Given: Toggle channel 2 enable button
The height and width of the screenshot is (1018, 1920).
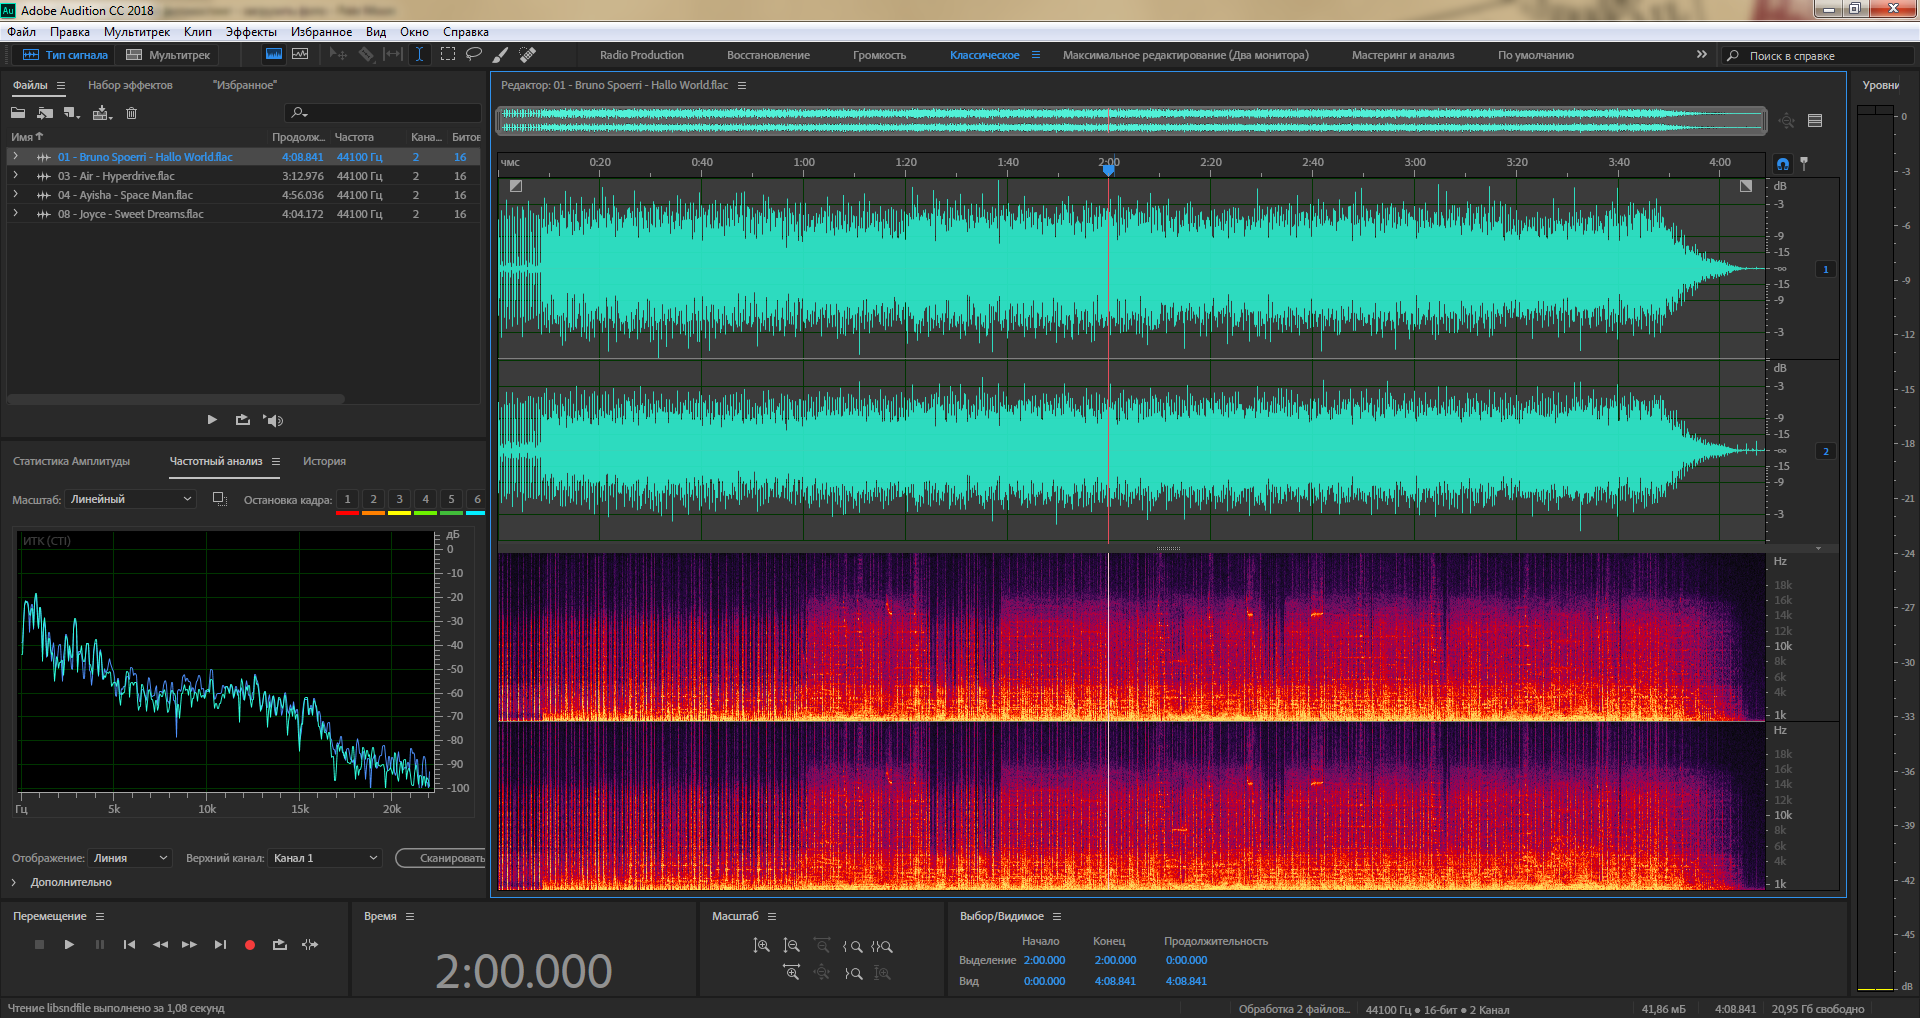Looking at the screenshot, I should tap(1826, 451).
